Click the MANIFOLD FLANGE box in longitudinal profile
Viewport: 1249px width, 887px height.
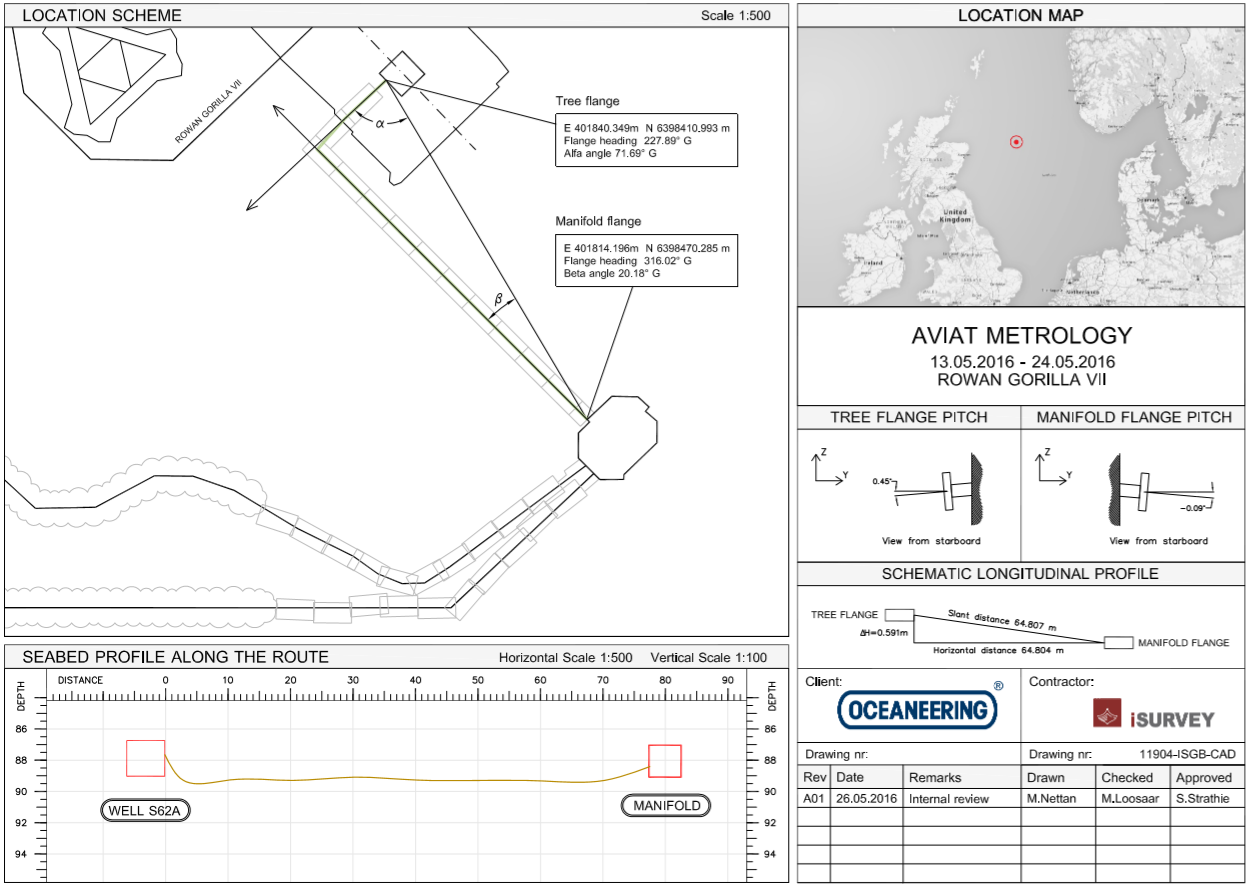click(x=1118, y=642)
